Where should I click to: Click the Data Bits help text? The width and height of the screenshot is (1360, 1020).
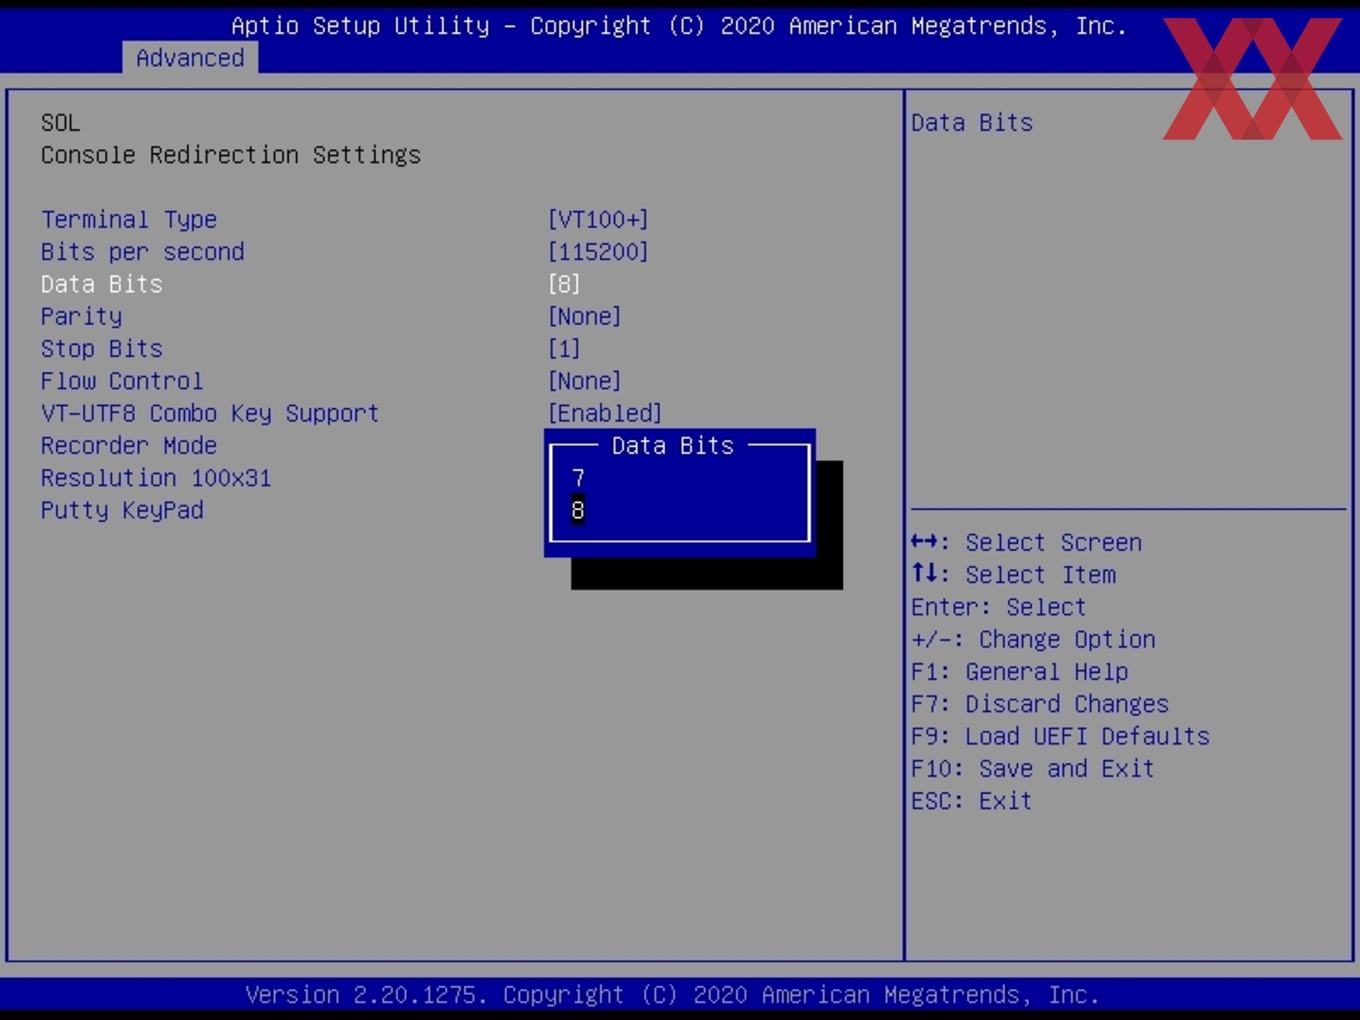click(x=972, y=123)
